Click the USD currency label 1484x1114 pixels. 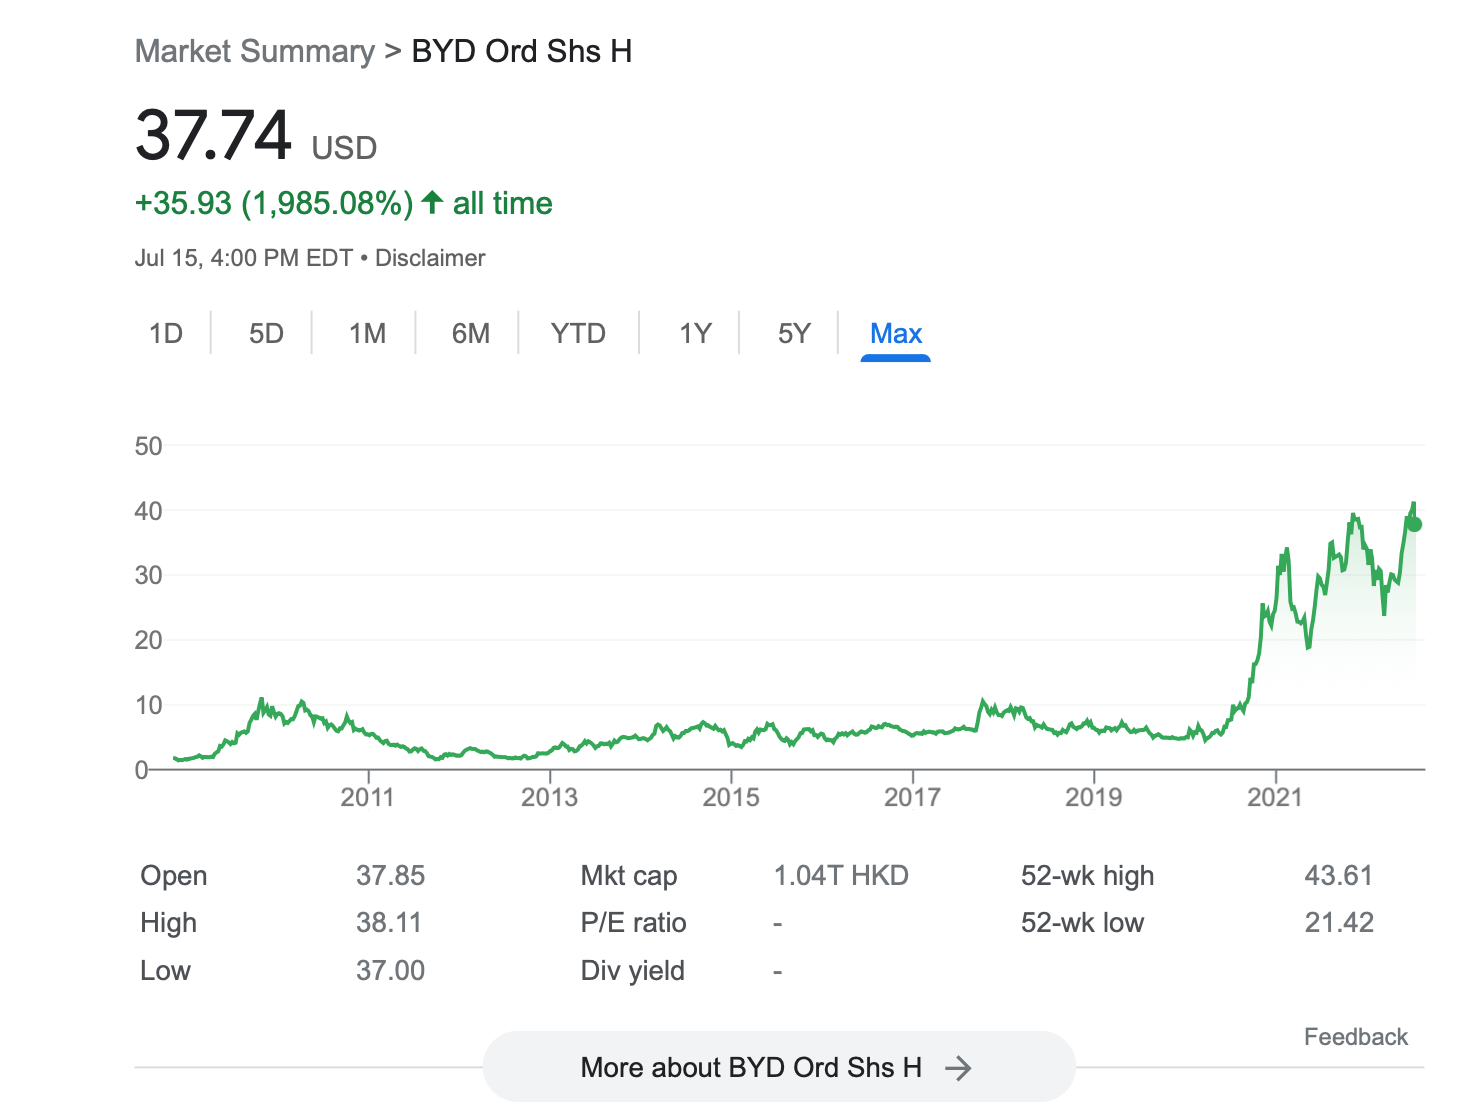click(344, 148)
